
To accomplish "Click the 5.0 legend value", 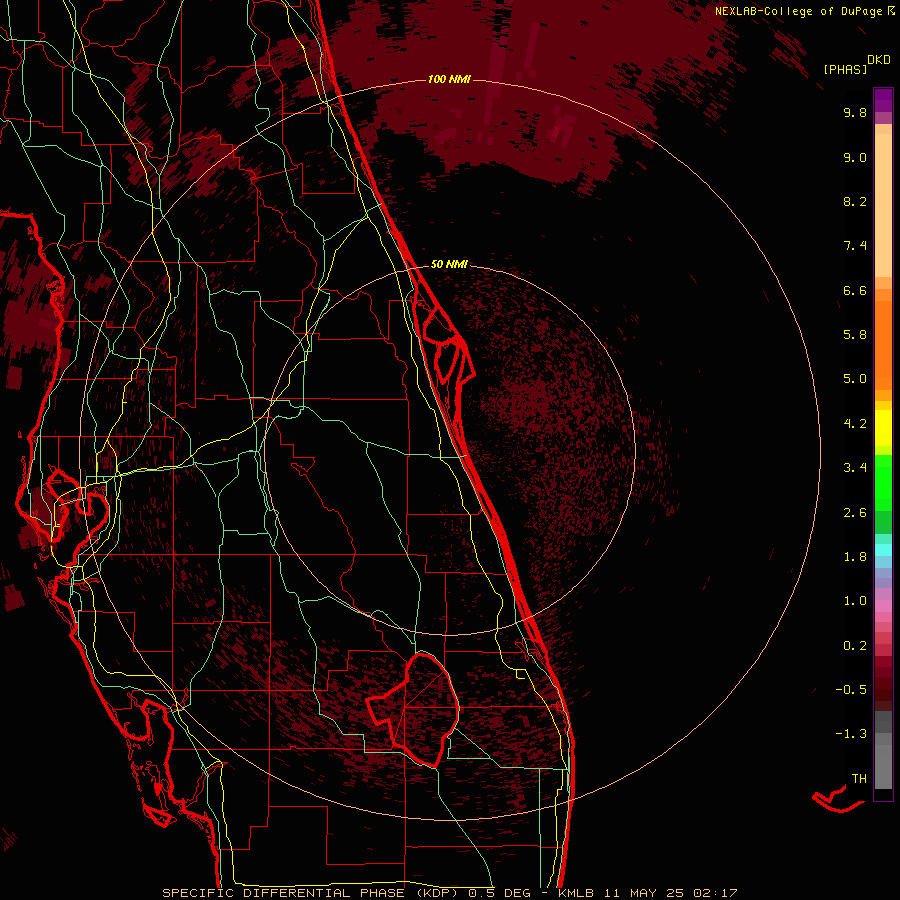I will pos(855,379).
